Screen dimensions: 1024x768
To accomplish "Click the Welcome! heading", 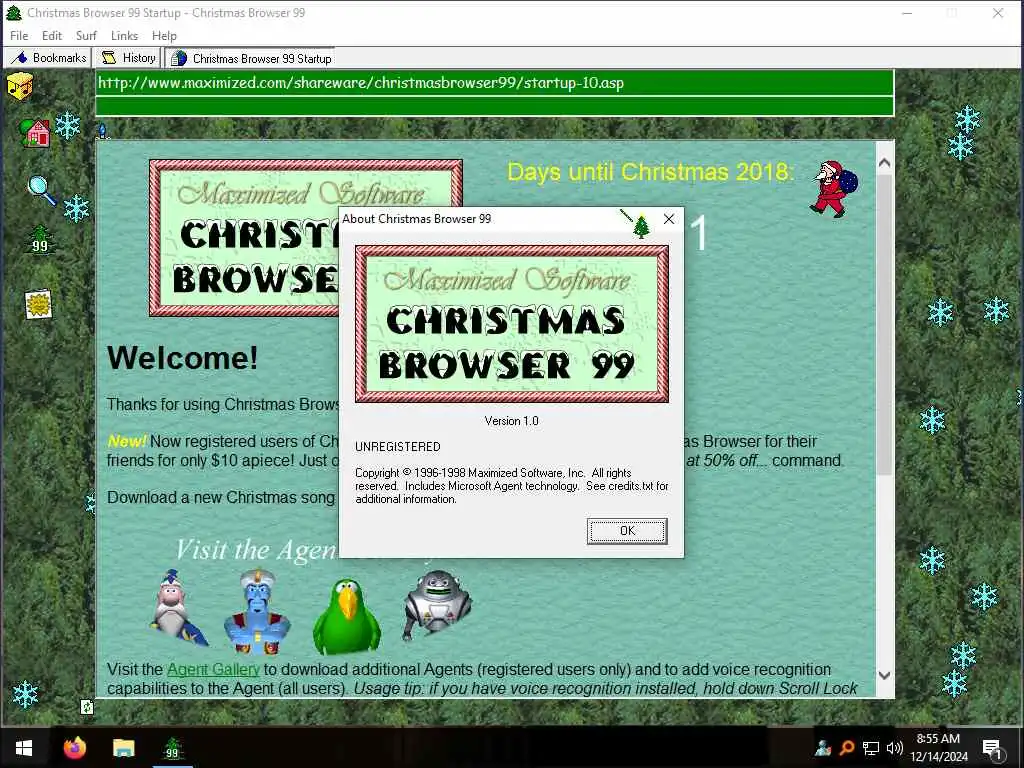I will [x=182, y=358].
